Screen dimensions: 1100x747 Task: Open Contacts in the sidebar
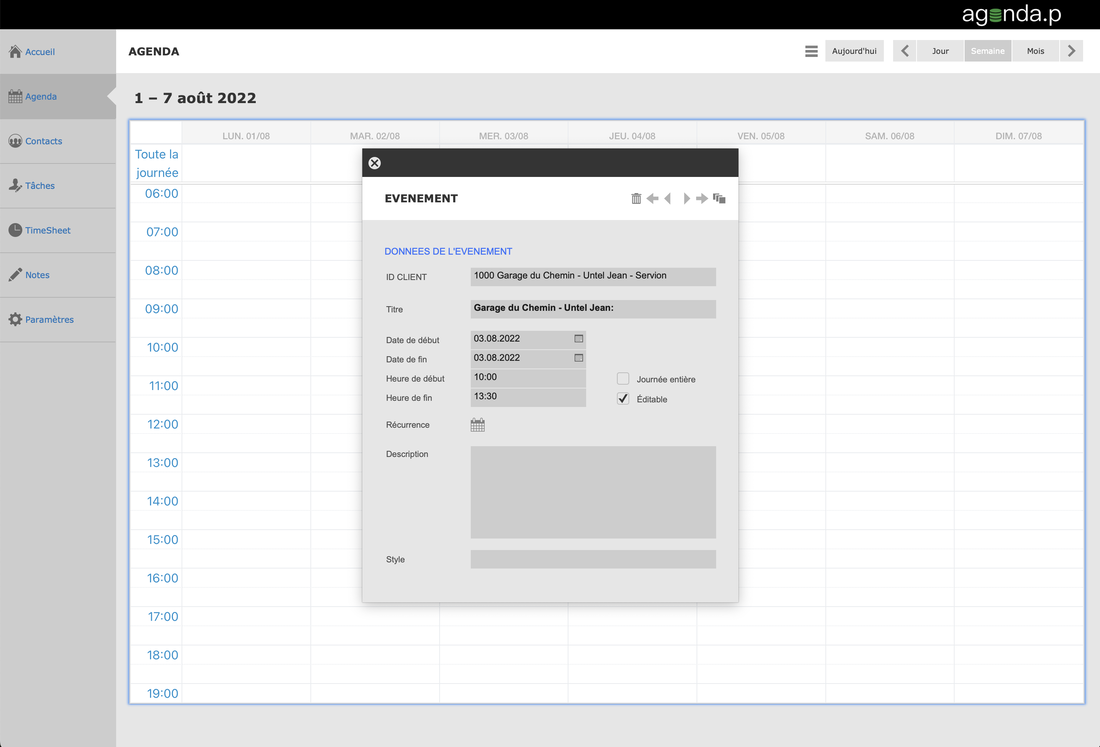[x=43, y=141]
